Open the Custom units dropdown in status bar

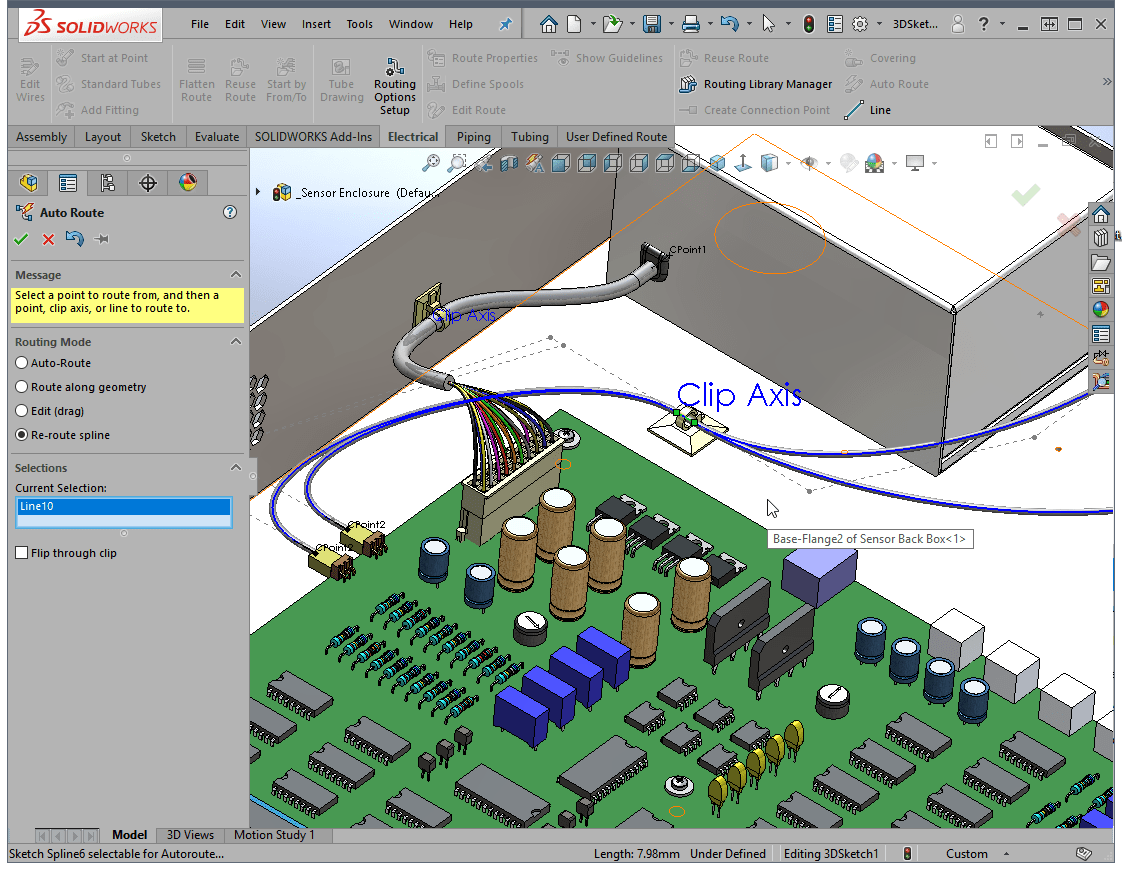point(1006,854)
